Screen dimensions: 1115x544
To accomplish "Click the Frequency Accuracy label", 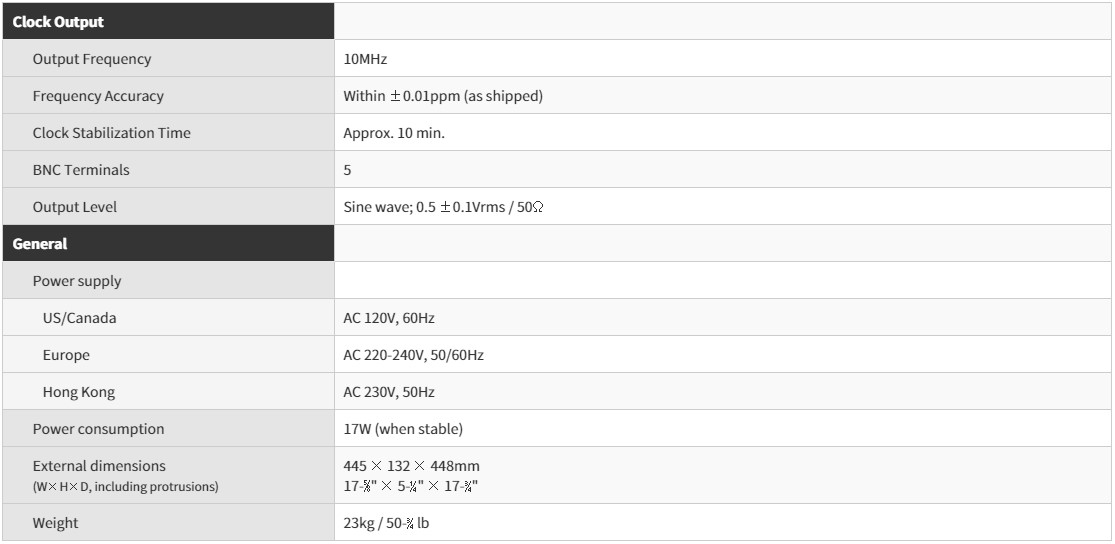I will click(x=98, y=96).
